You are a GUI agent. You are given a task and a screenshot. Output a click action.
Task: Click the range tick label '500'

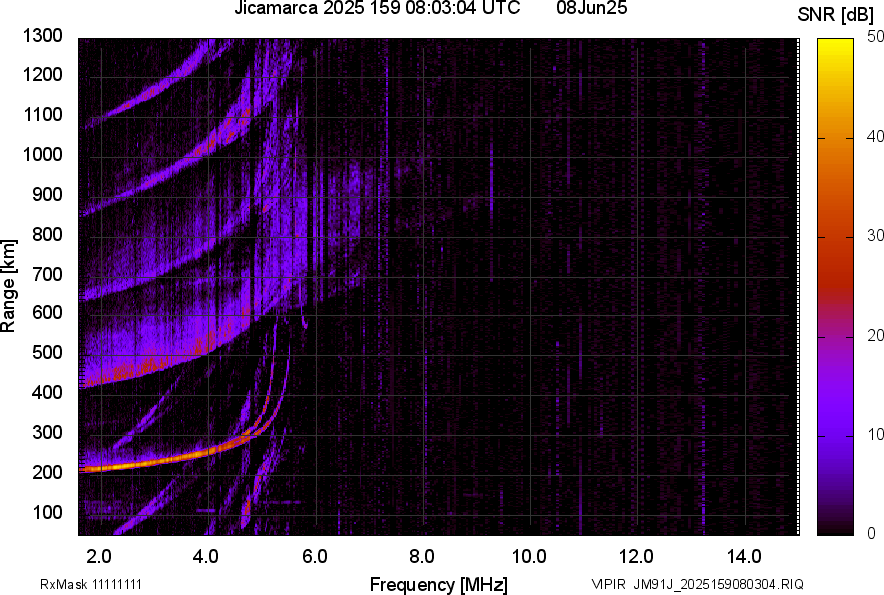click(47, 352)
